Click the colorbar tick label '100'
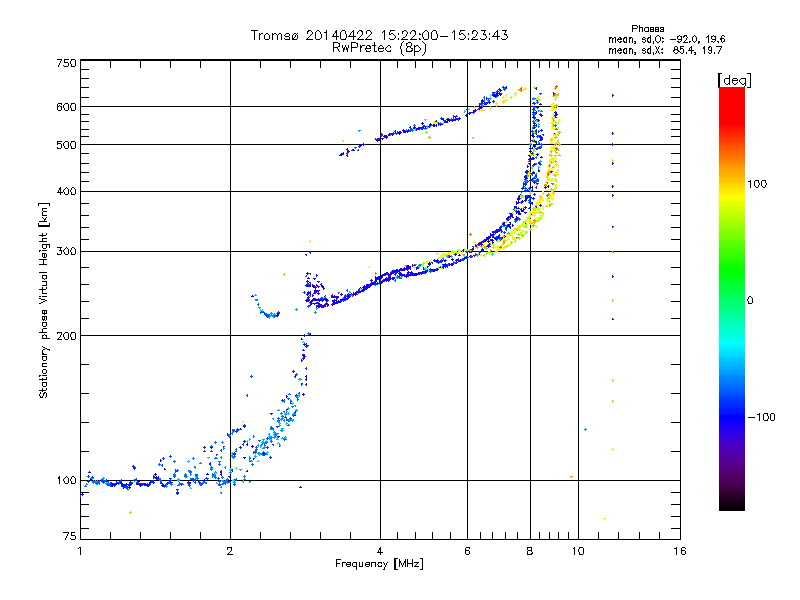 [757, 184]
